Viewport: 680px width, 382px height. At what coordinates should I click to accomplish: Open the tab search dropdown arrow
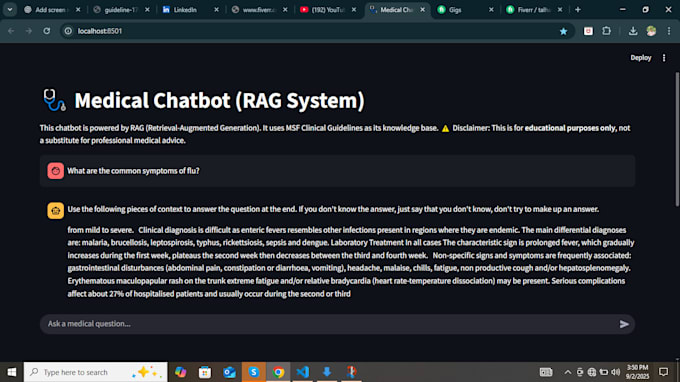coord(10,10)
